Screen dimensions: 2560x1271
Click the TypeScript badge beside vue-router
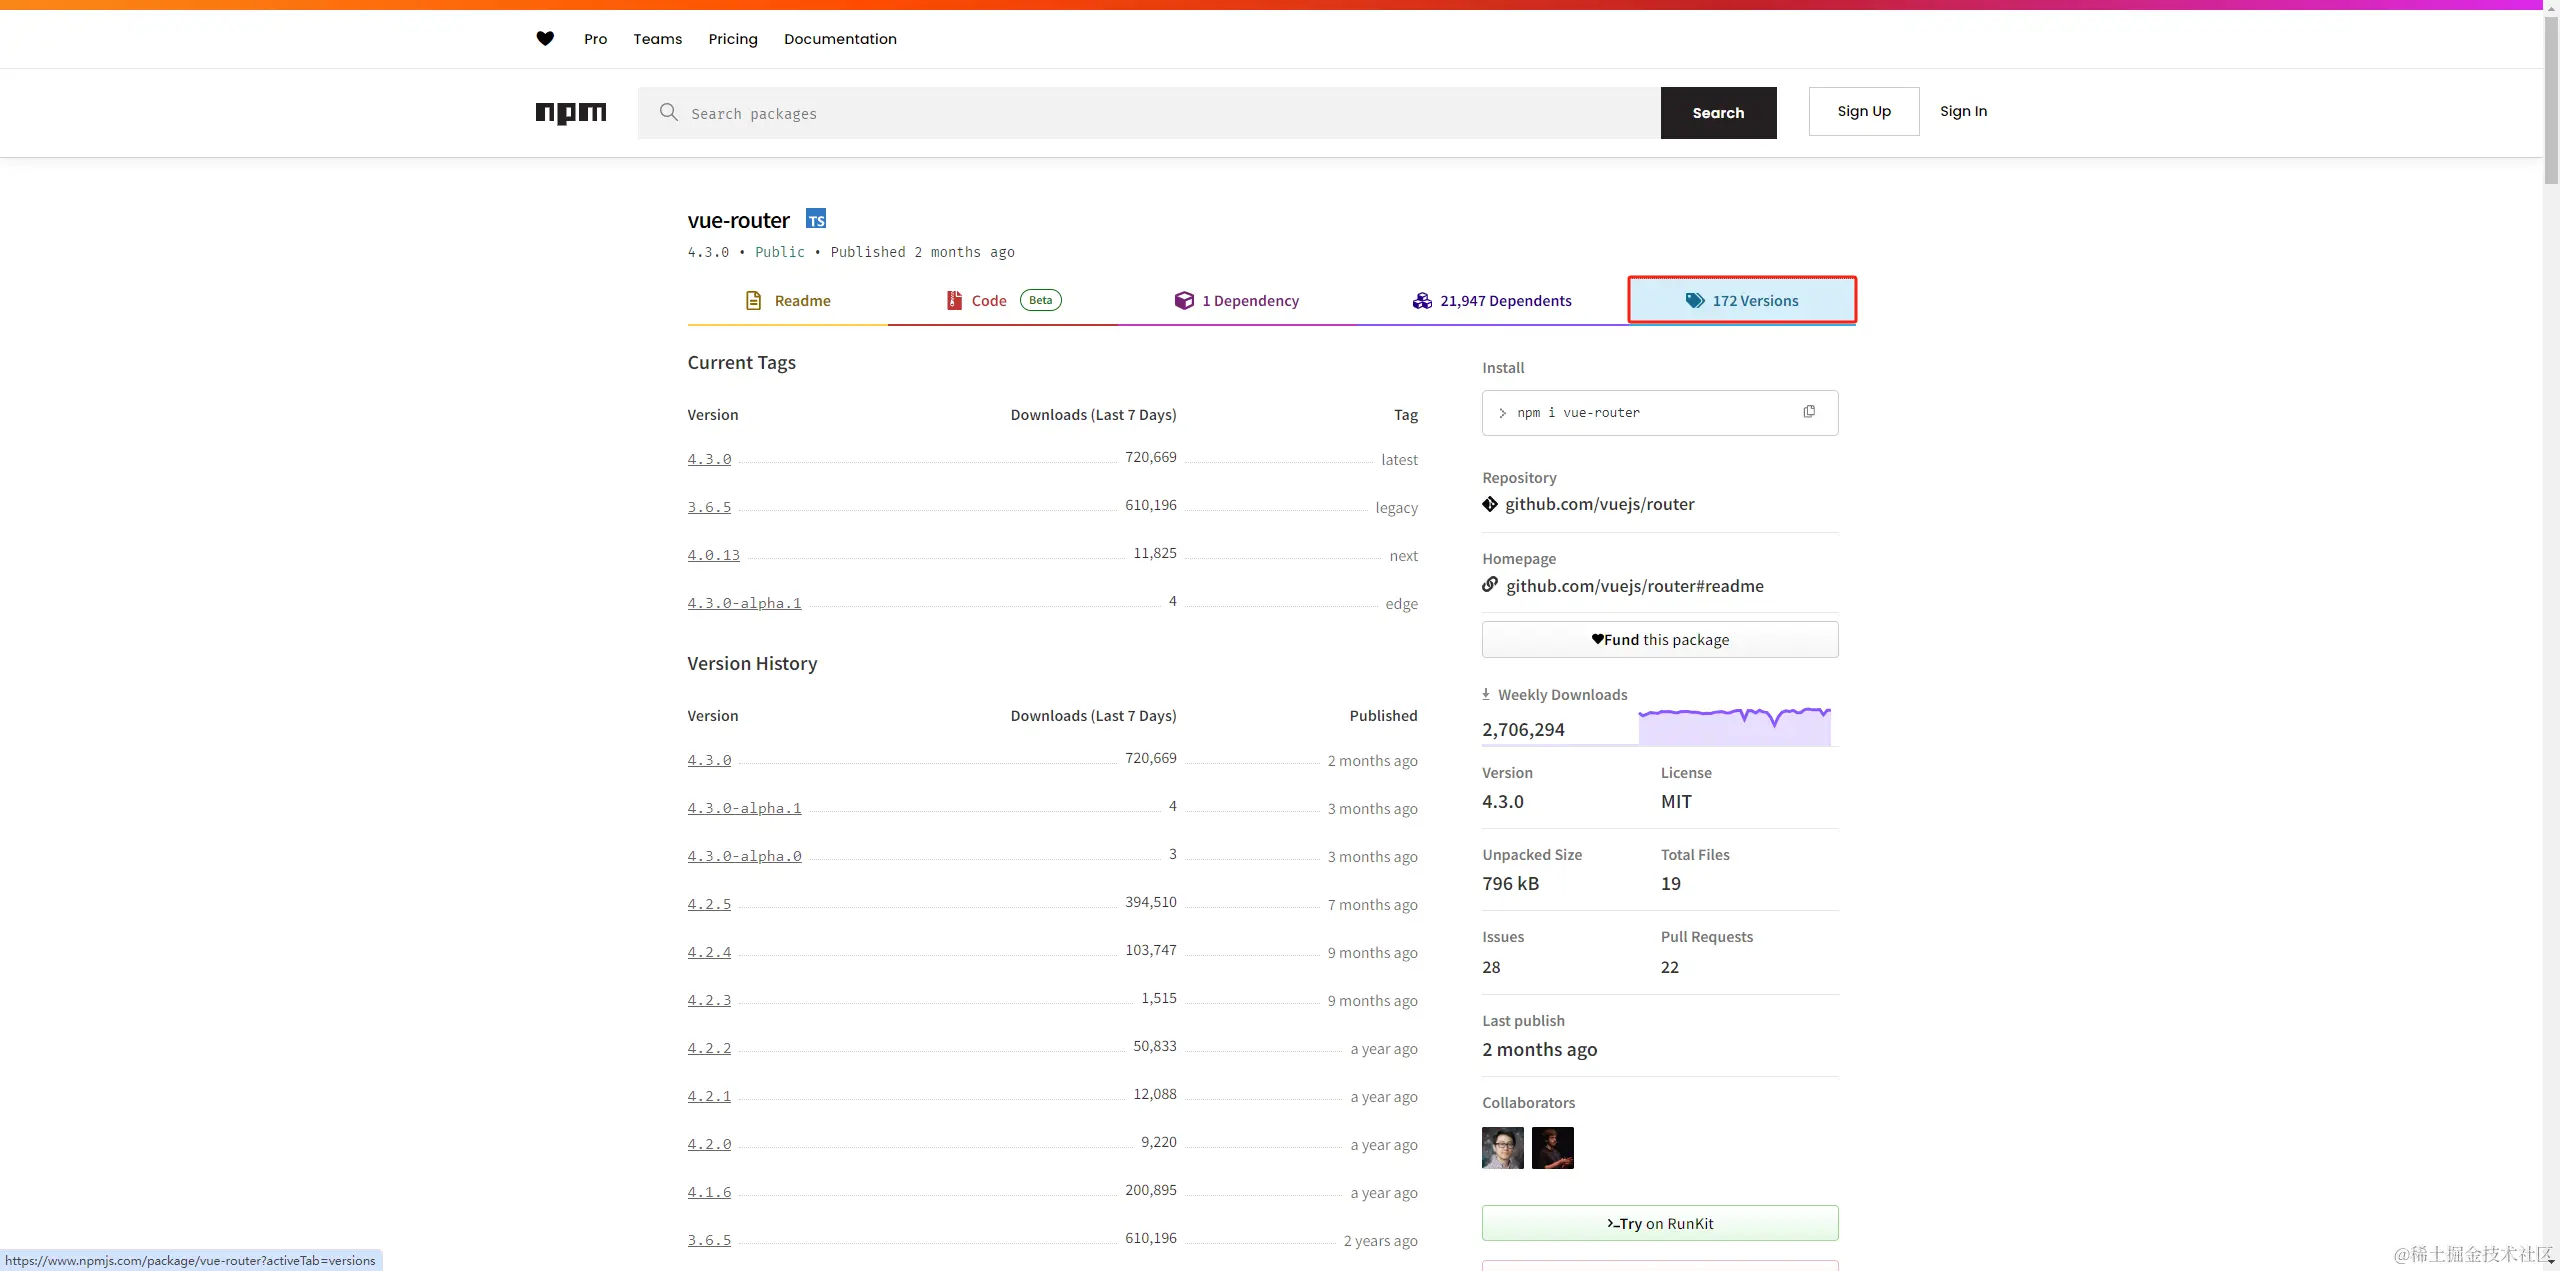click(816, 220)
